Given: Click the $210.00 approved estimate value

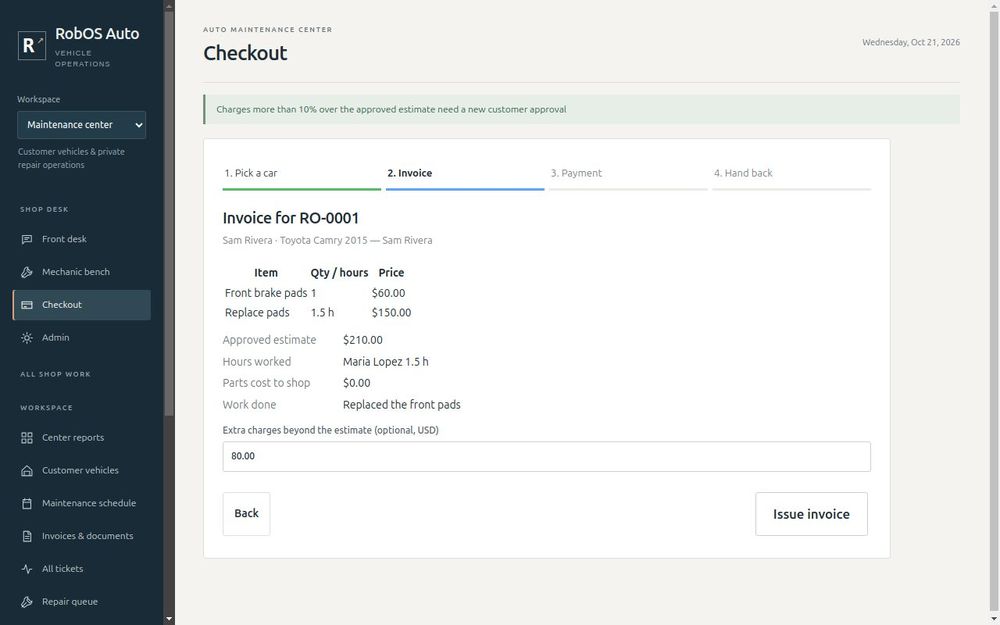Looking at the screenshot, I should [x=363, y=341].
